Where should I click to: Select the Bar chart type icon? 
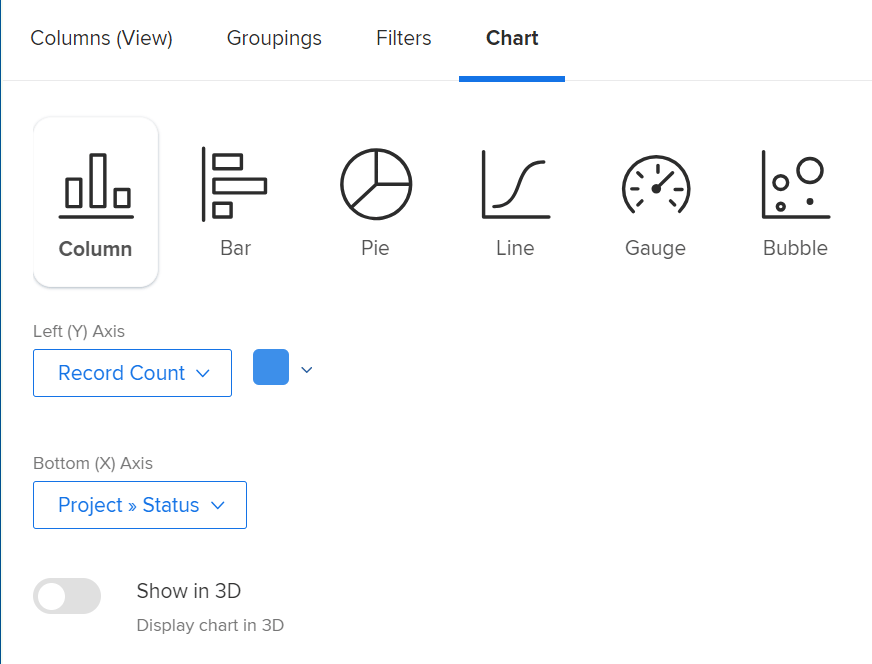click(x=235, y=185)
